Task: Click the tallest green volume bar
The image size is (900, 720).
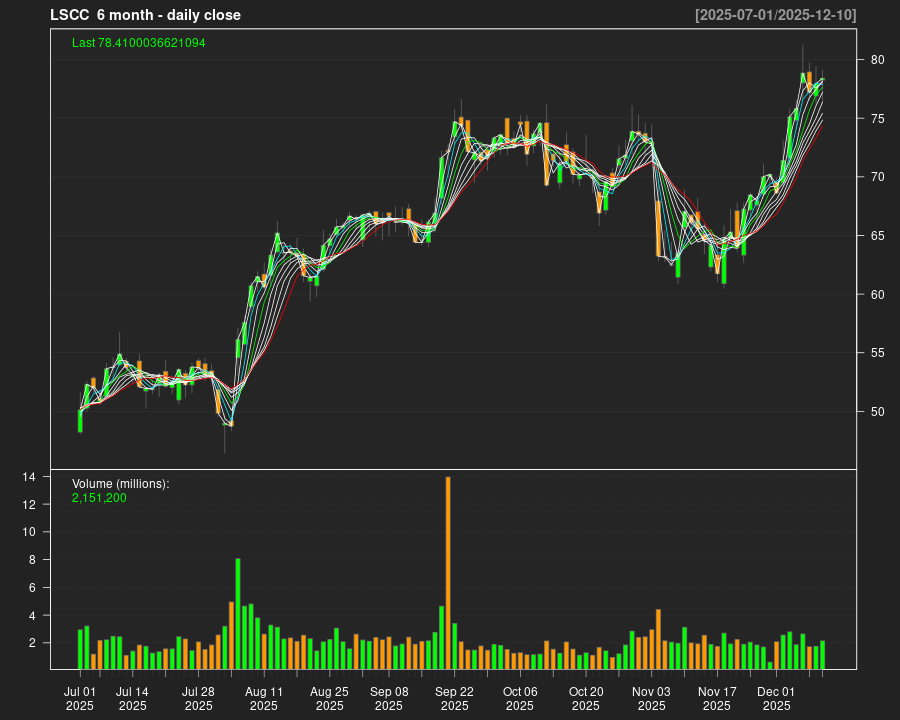Action: [x=238, y=613]
